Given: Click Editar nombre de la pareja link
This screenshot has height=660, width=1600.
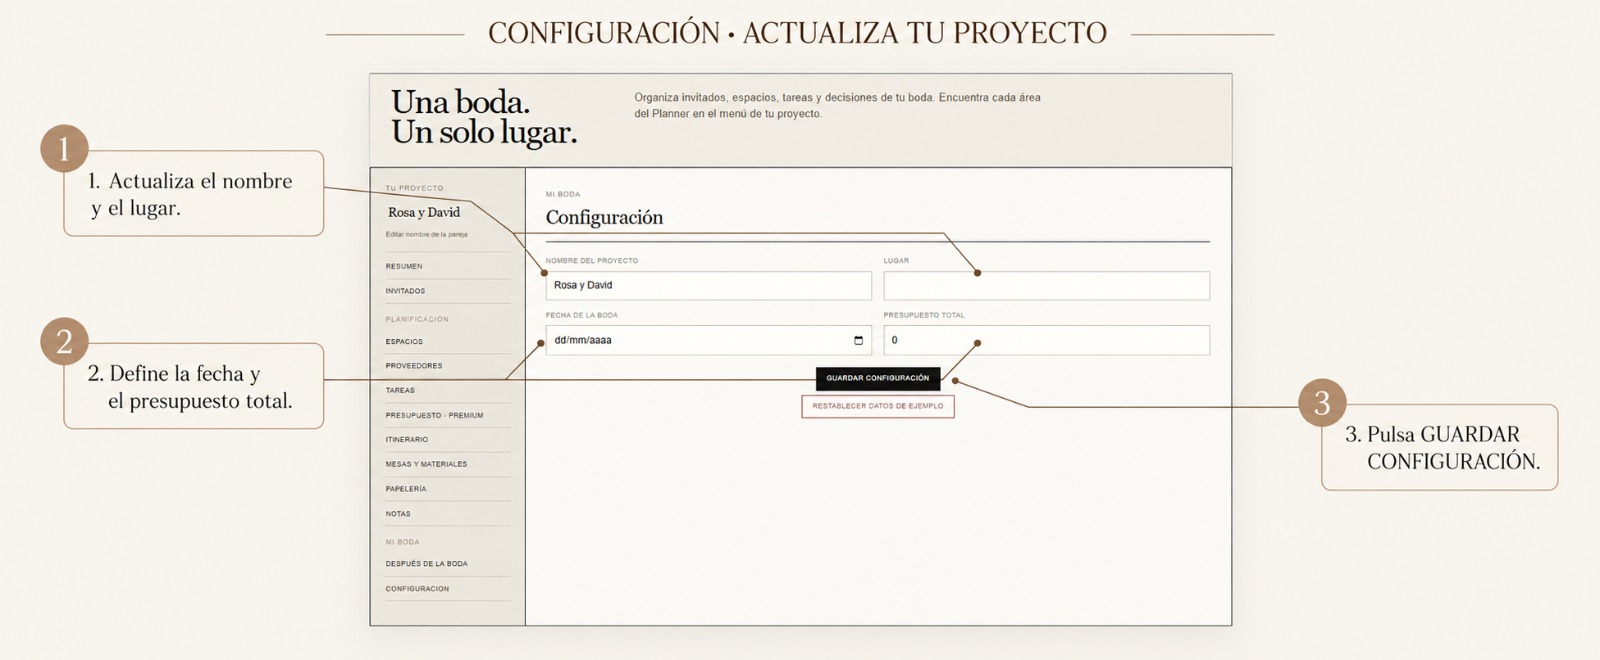Looking at the screenshot, I should tap(426, 234).
